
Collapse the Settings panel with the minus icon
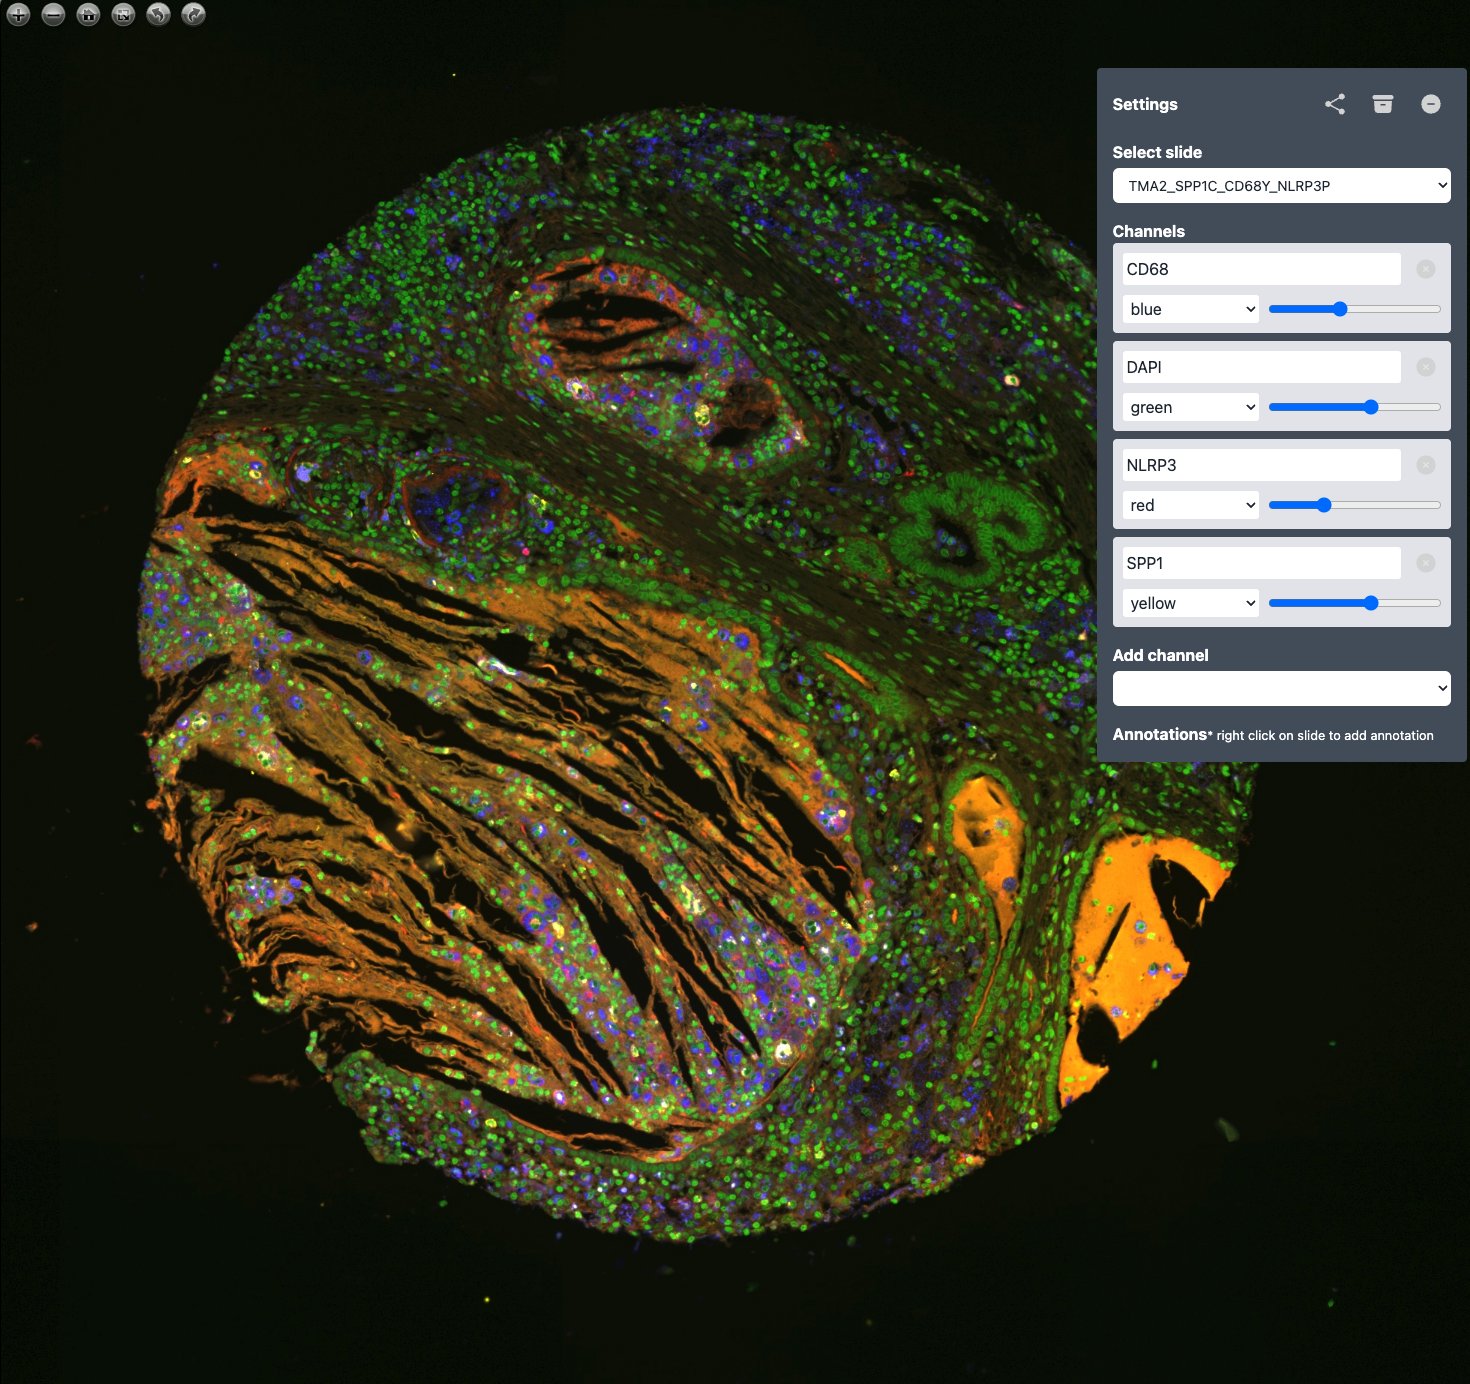(x=1431, y=104)
